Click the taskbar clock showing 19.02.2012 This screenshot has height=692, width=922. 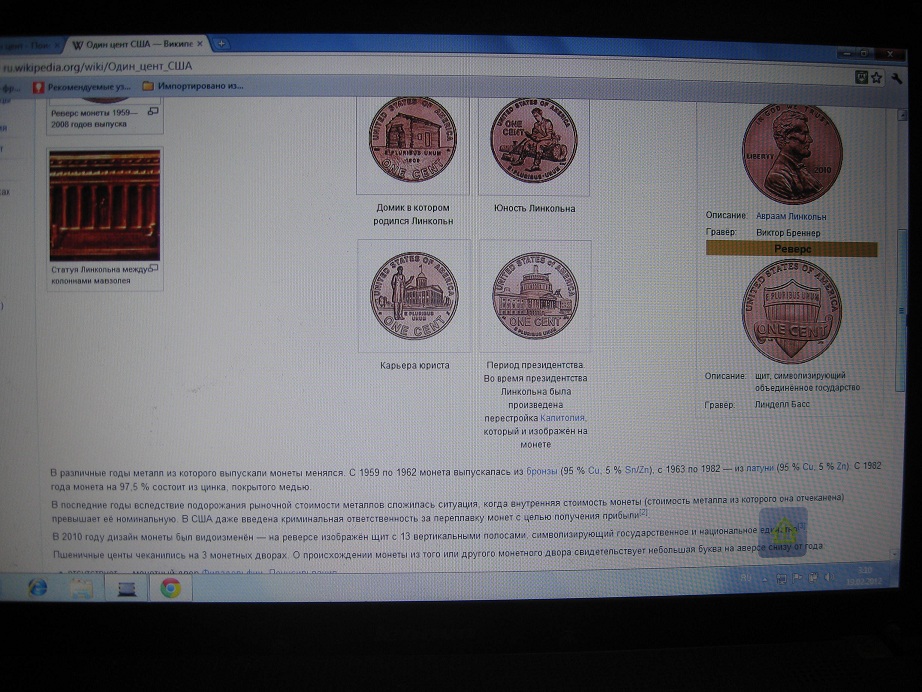click(x=863, y=576)
